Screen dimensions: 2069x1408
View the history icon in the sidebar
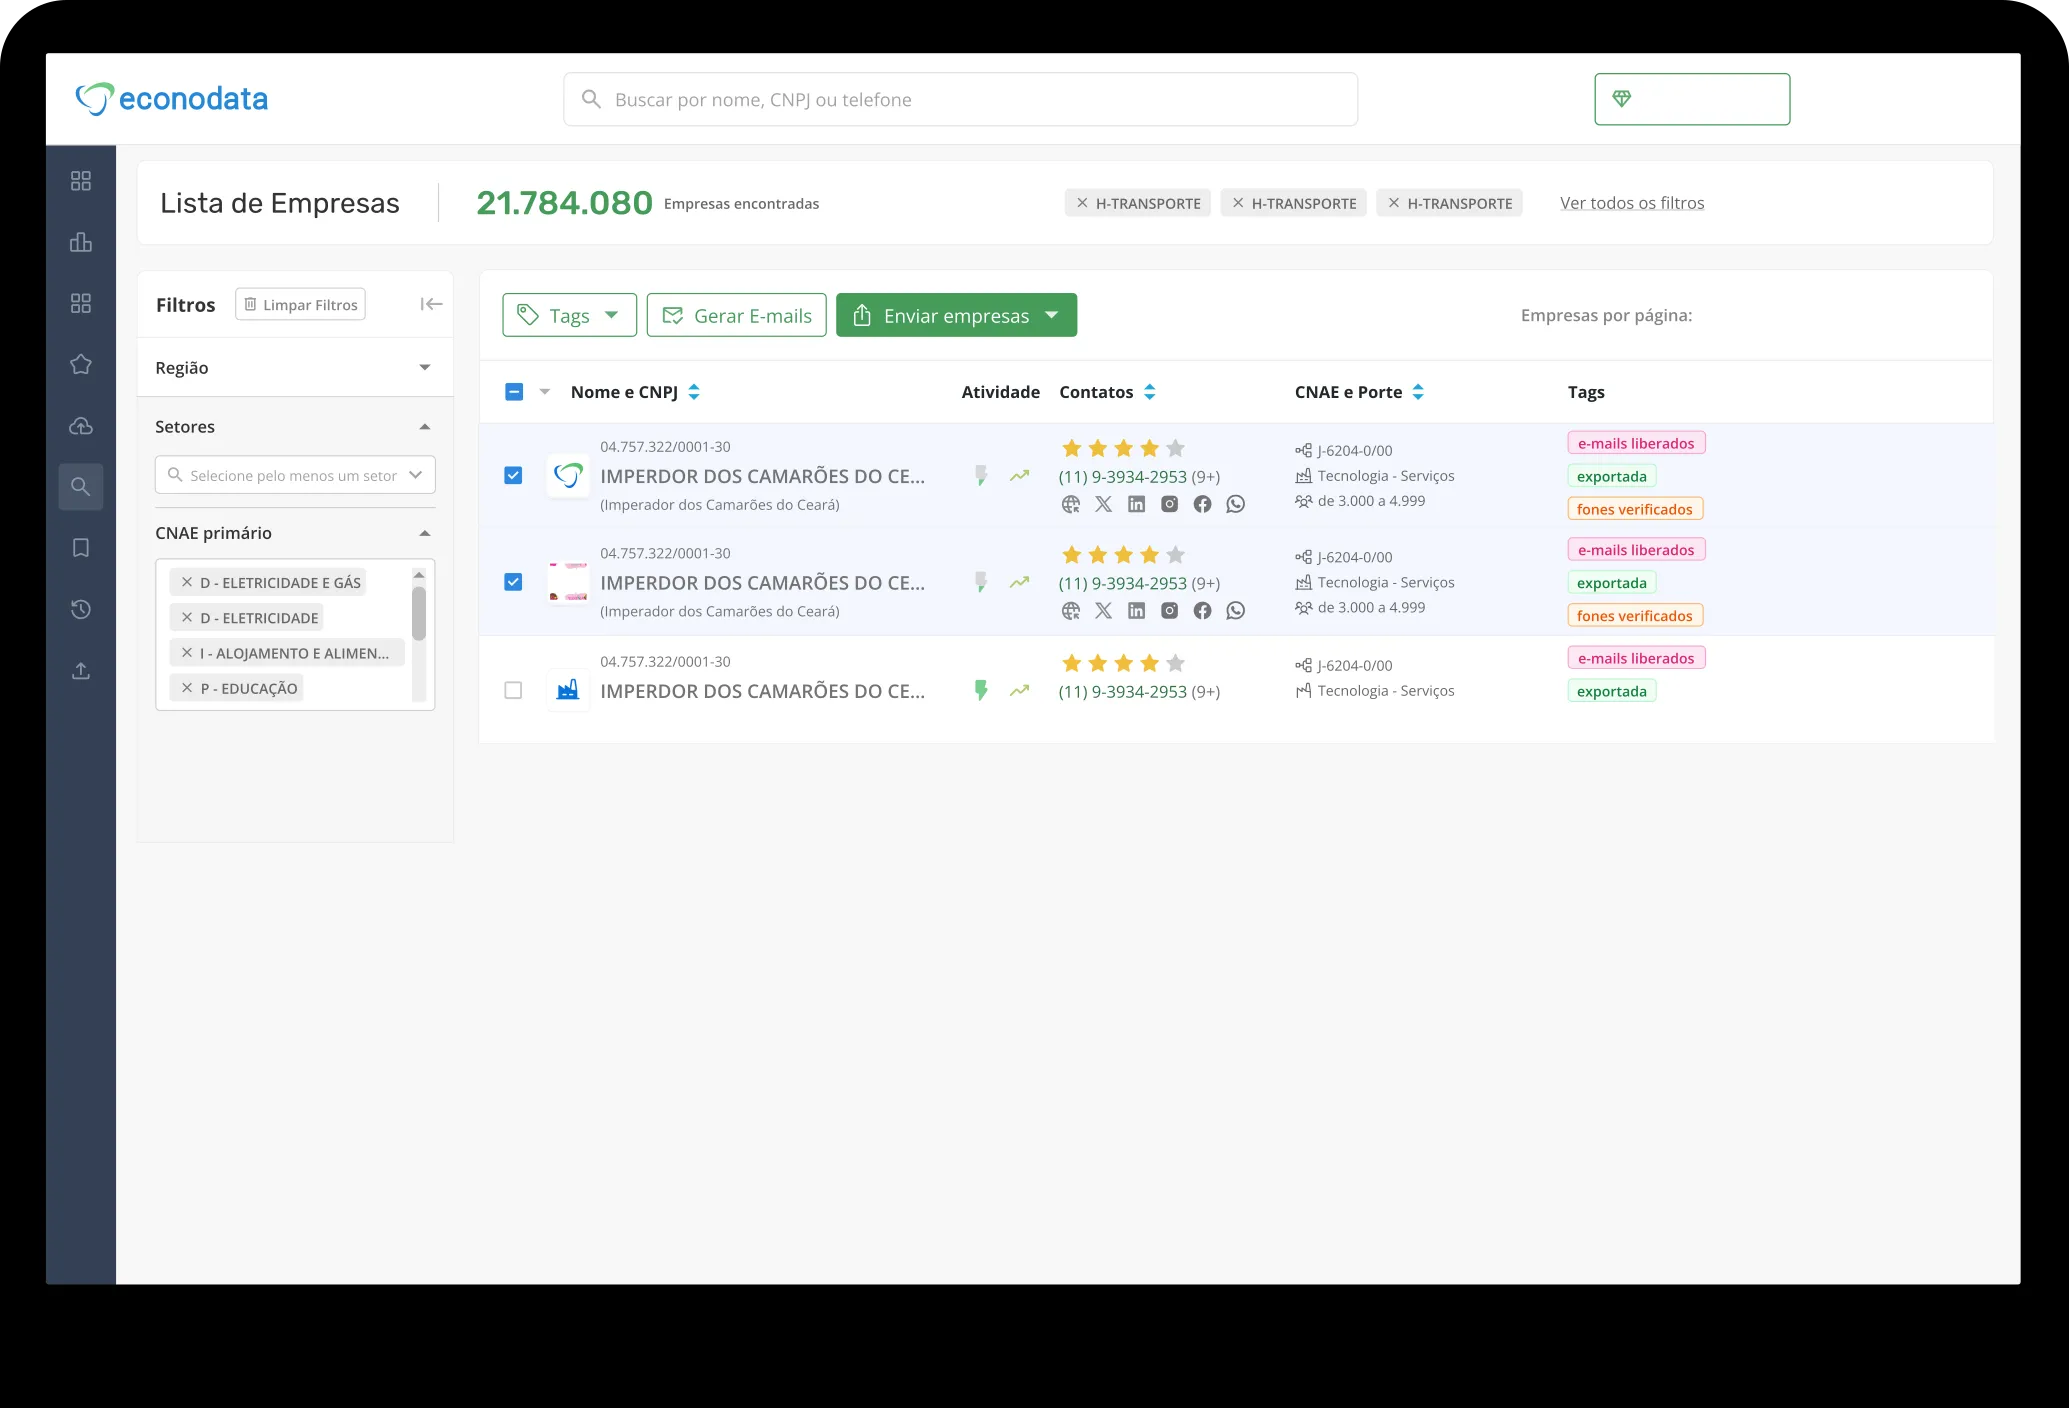point(81,609)
